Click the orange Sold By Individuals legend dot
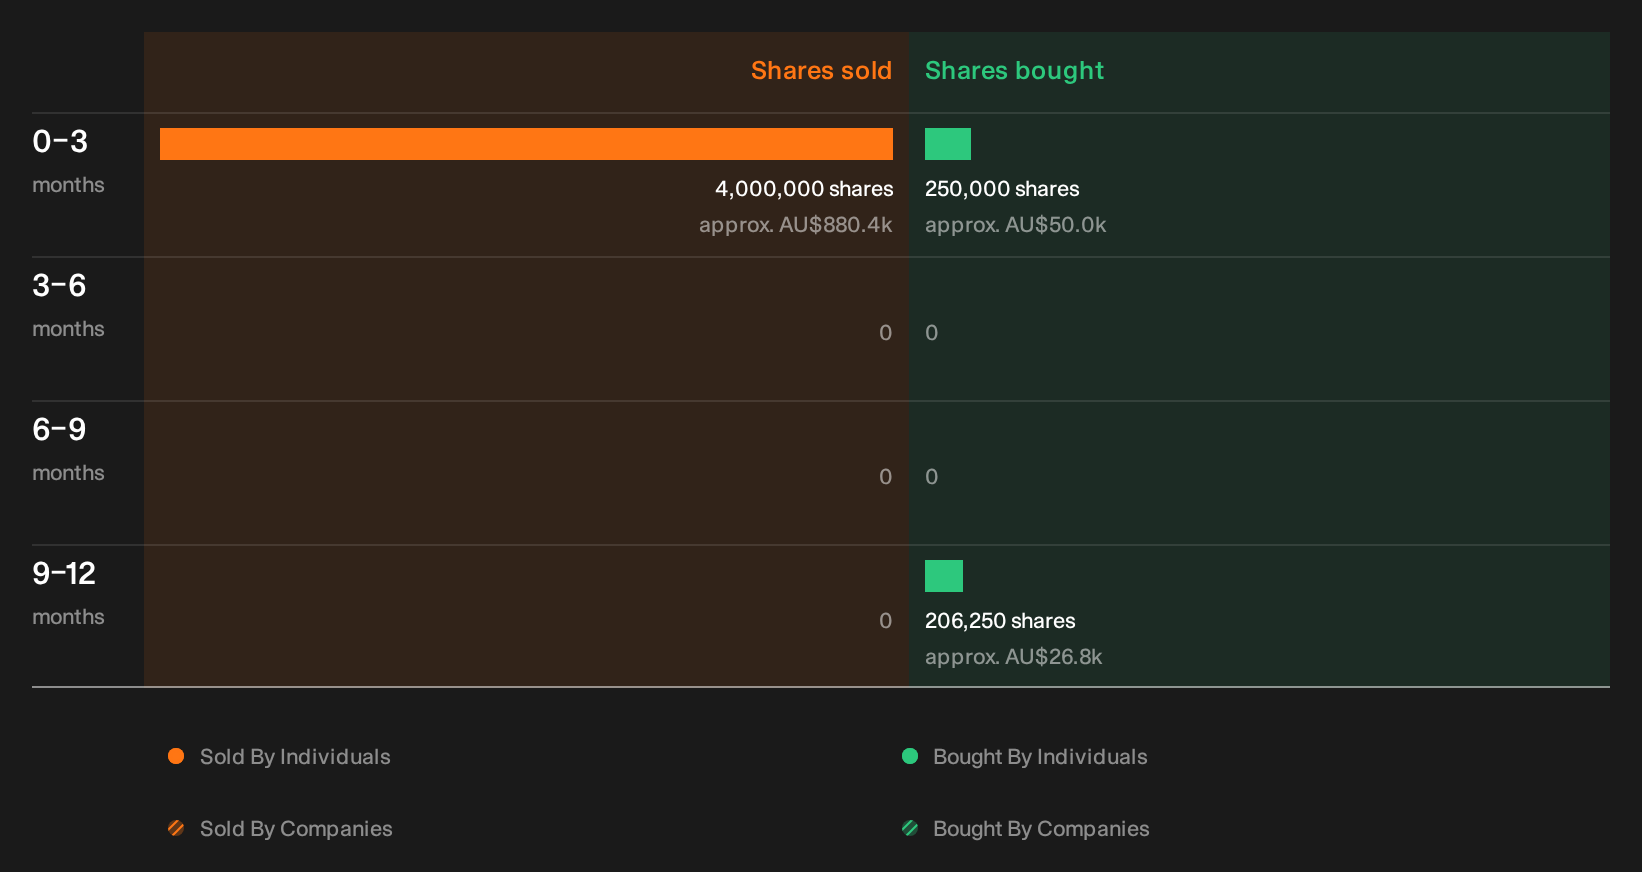 (x=176, y=756)
